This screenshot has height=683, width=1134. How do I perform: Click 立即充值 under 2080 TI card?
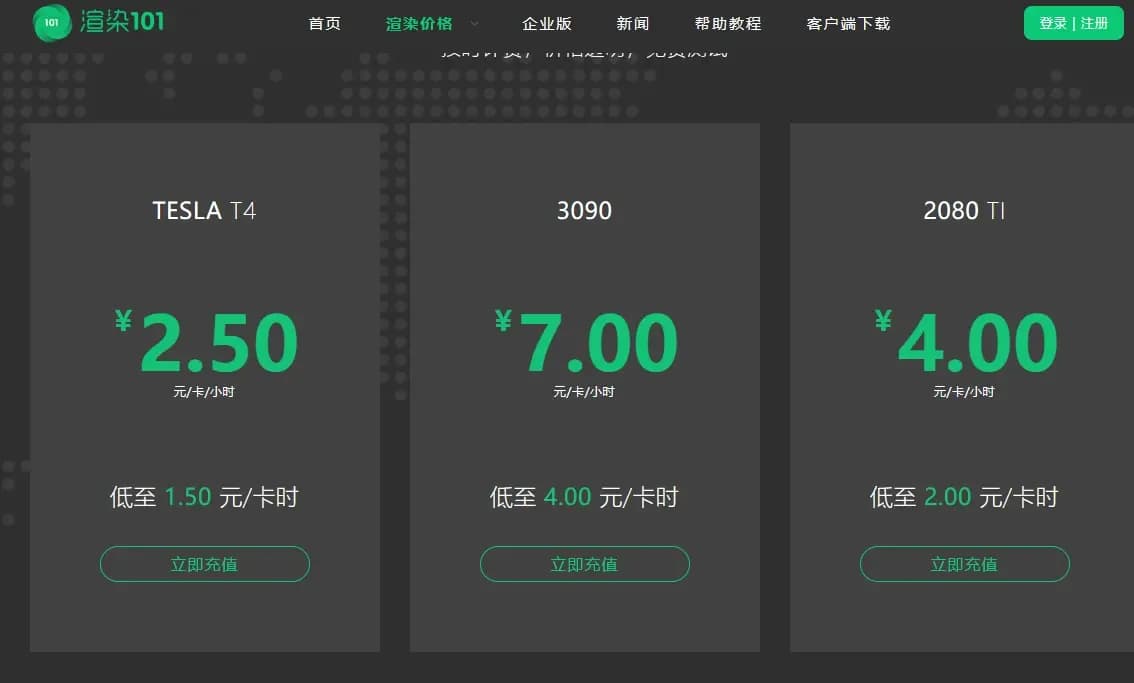964,564
